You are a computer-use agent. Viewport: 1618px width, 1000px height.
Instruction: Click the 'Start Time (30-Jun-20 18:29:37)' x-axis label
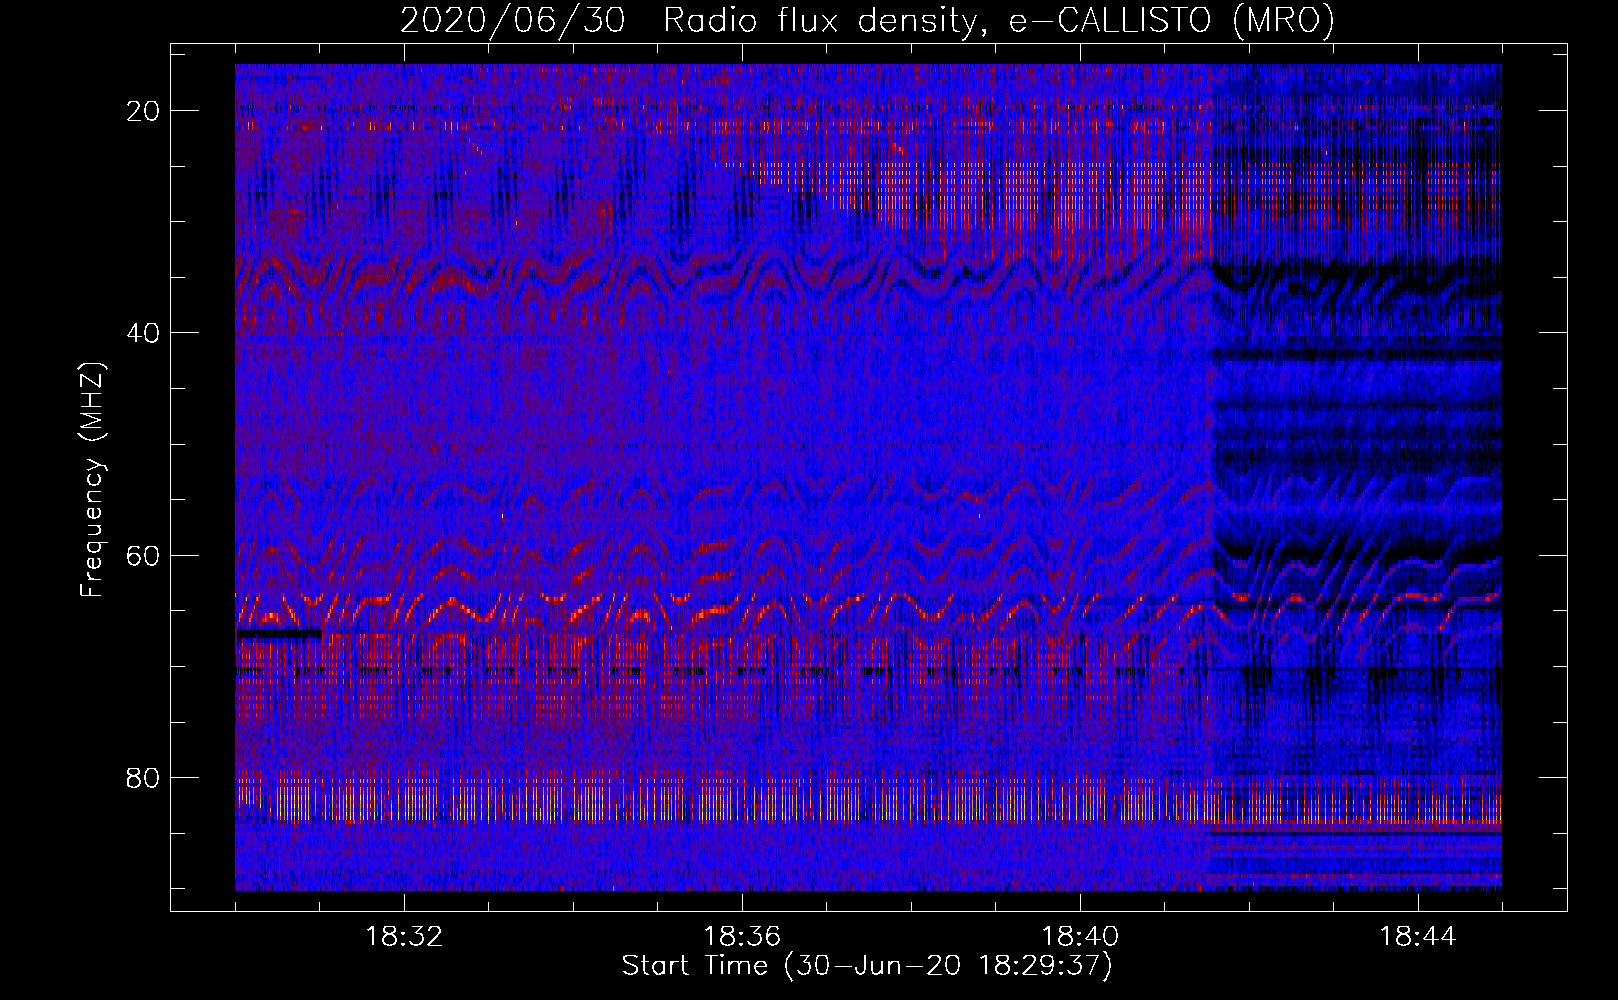click(x=867, y=966)
